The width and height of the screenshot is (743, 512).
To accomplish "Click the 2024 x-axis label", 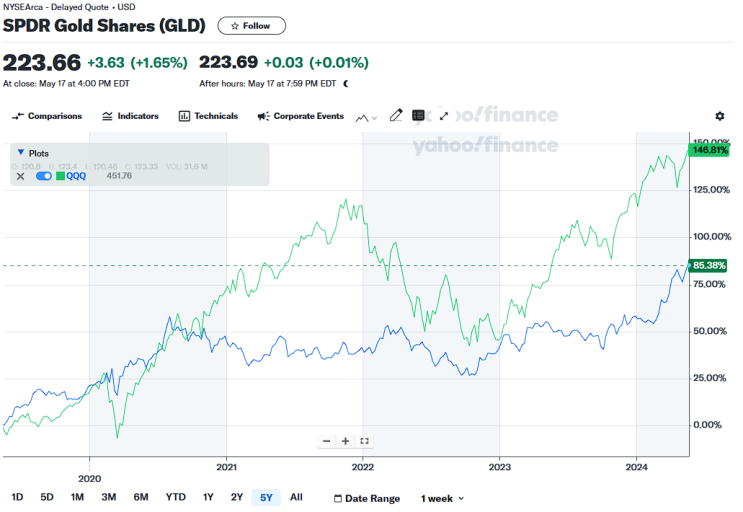I will coord(636,467).
